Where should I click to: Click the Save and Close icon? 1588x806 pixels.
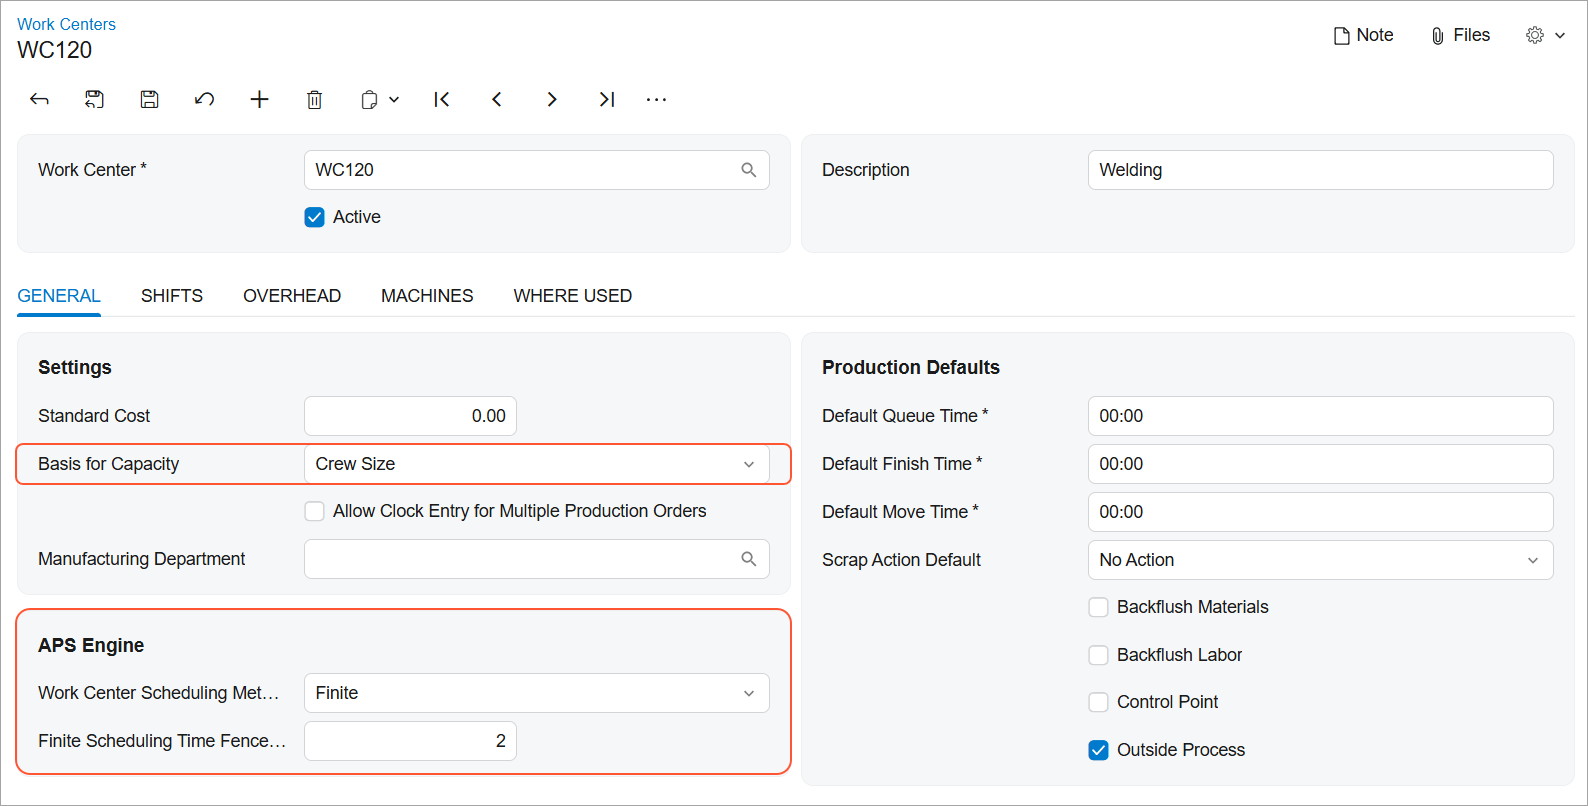94,99
